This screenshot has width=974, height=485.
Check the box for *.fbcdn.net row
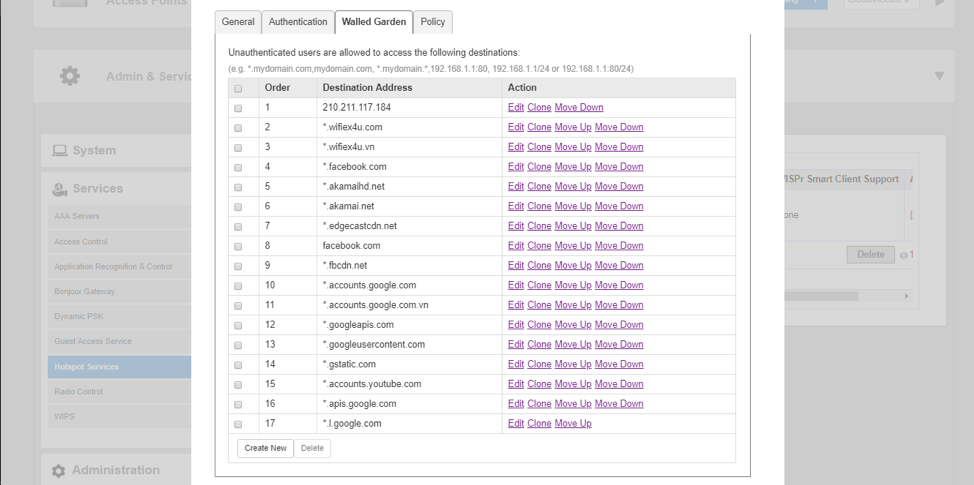click(238, 266)
